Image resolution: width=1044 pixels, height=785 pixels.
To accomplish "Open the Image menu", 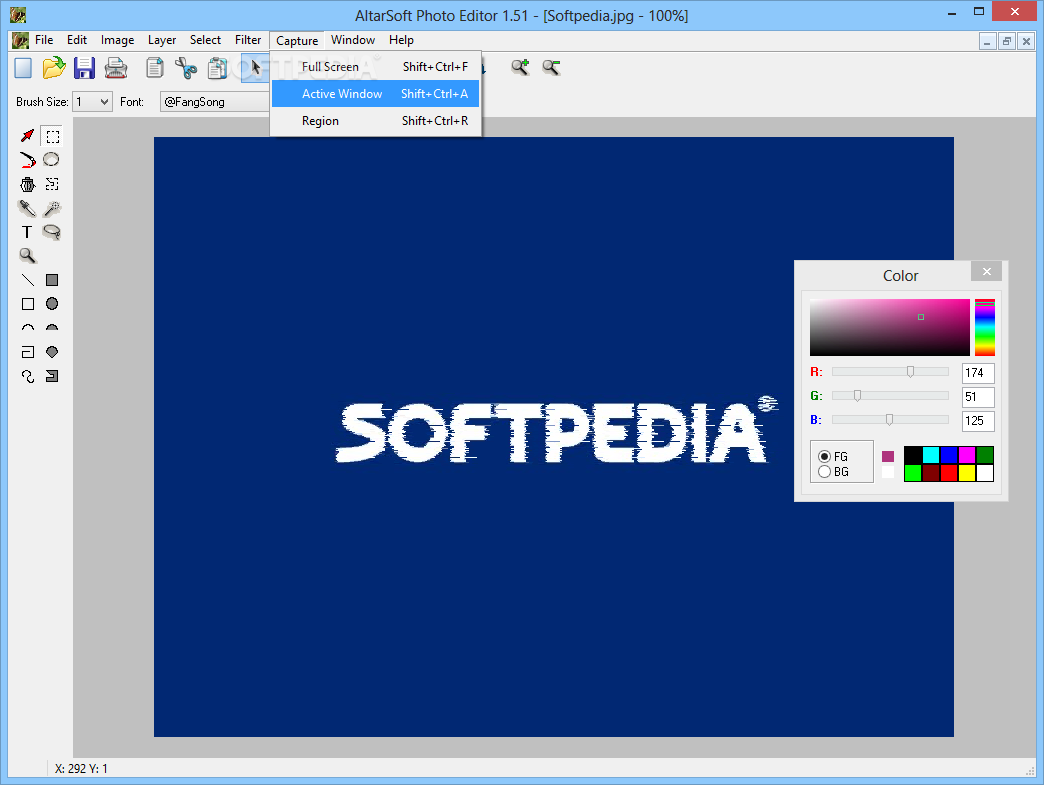I will [117, 40].
